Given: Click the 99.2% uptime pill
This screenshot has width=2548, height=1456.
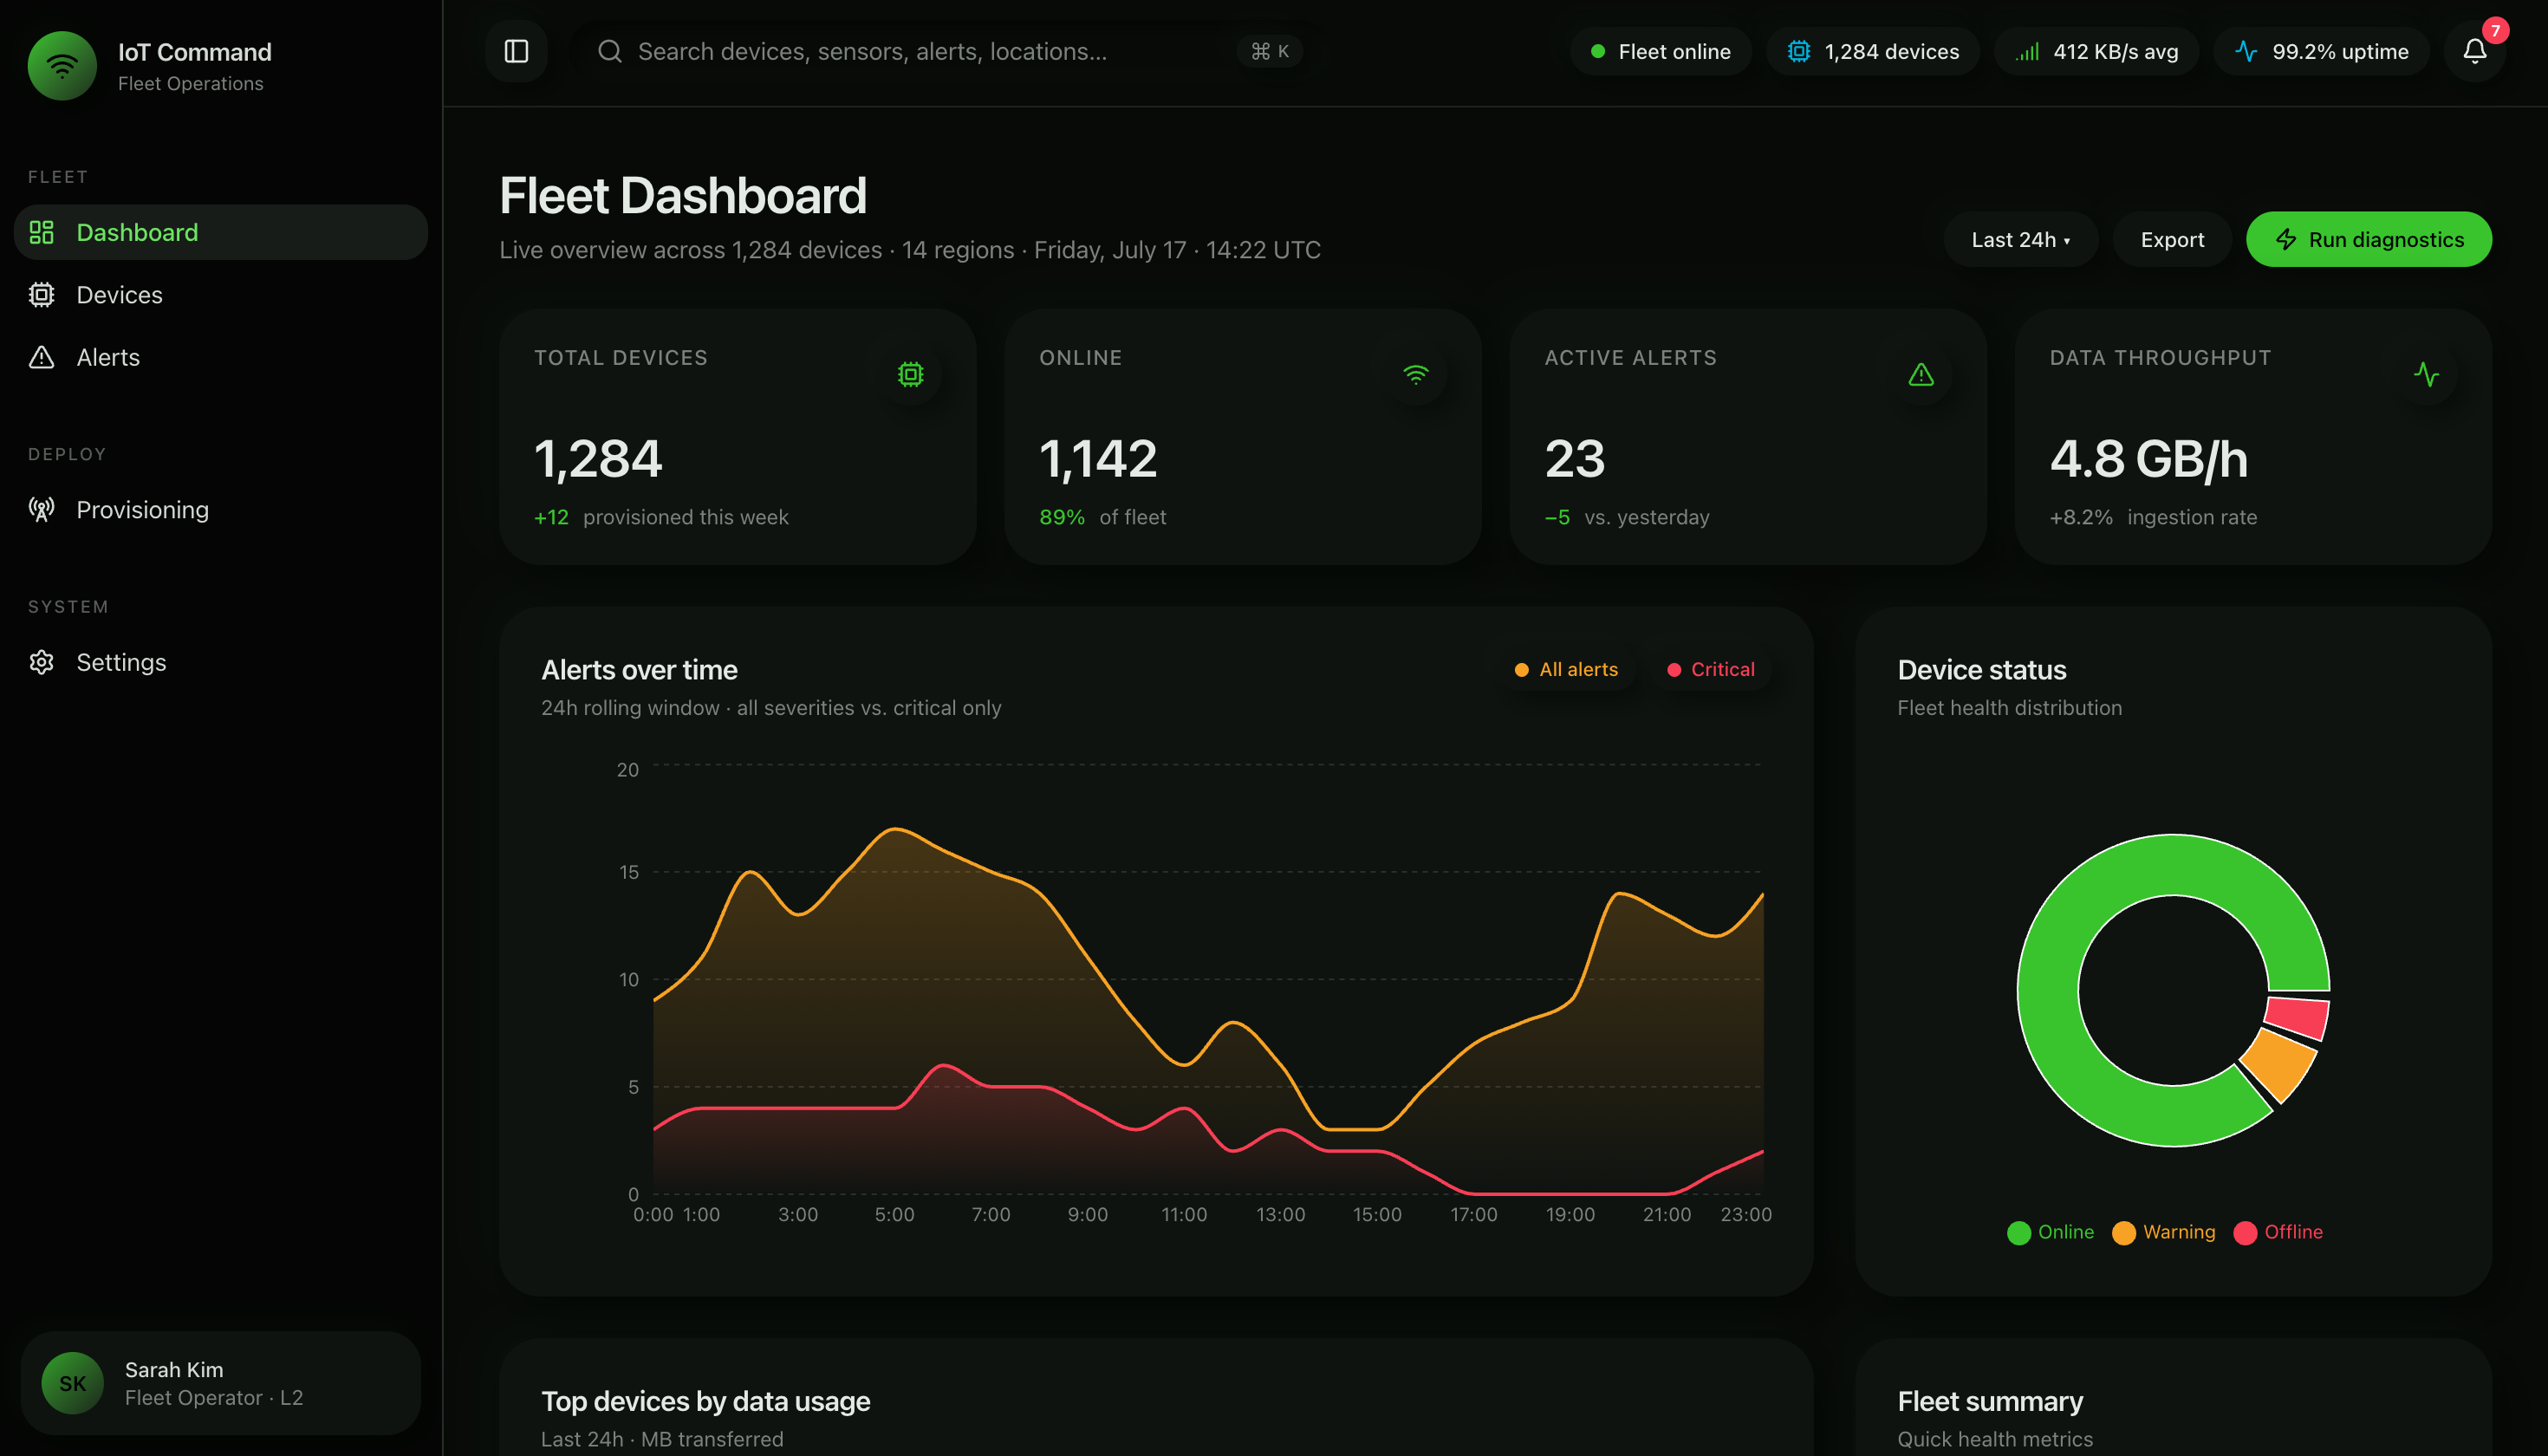Looking at the screenshot, I should [2321, 51].
